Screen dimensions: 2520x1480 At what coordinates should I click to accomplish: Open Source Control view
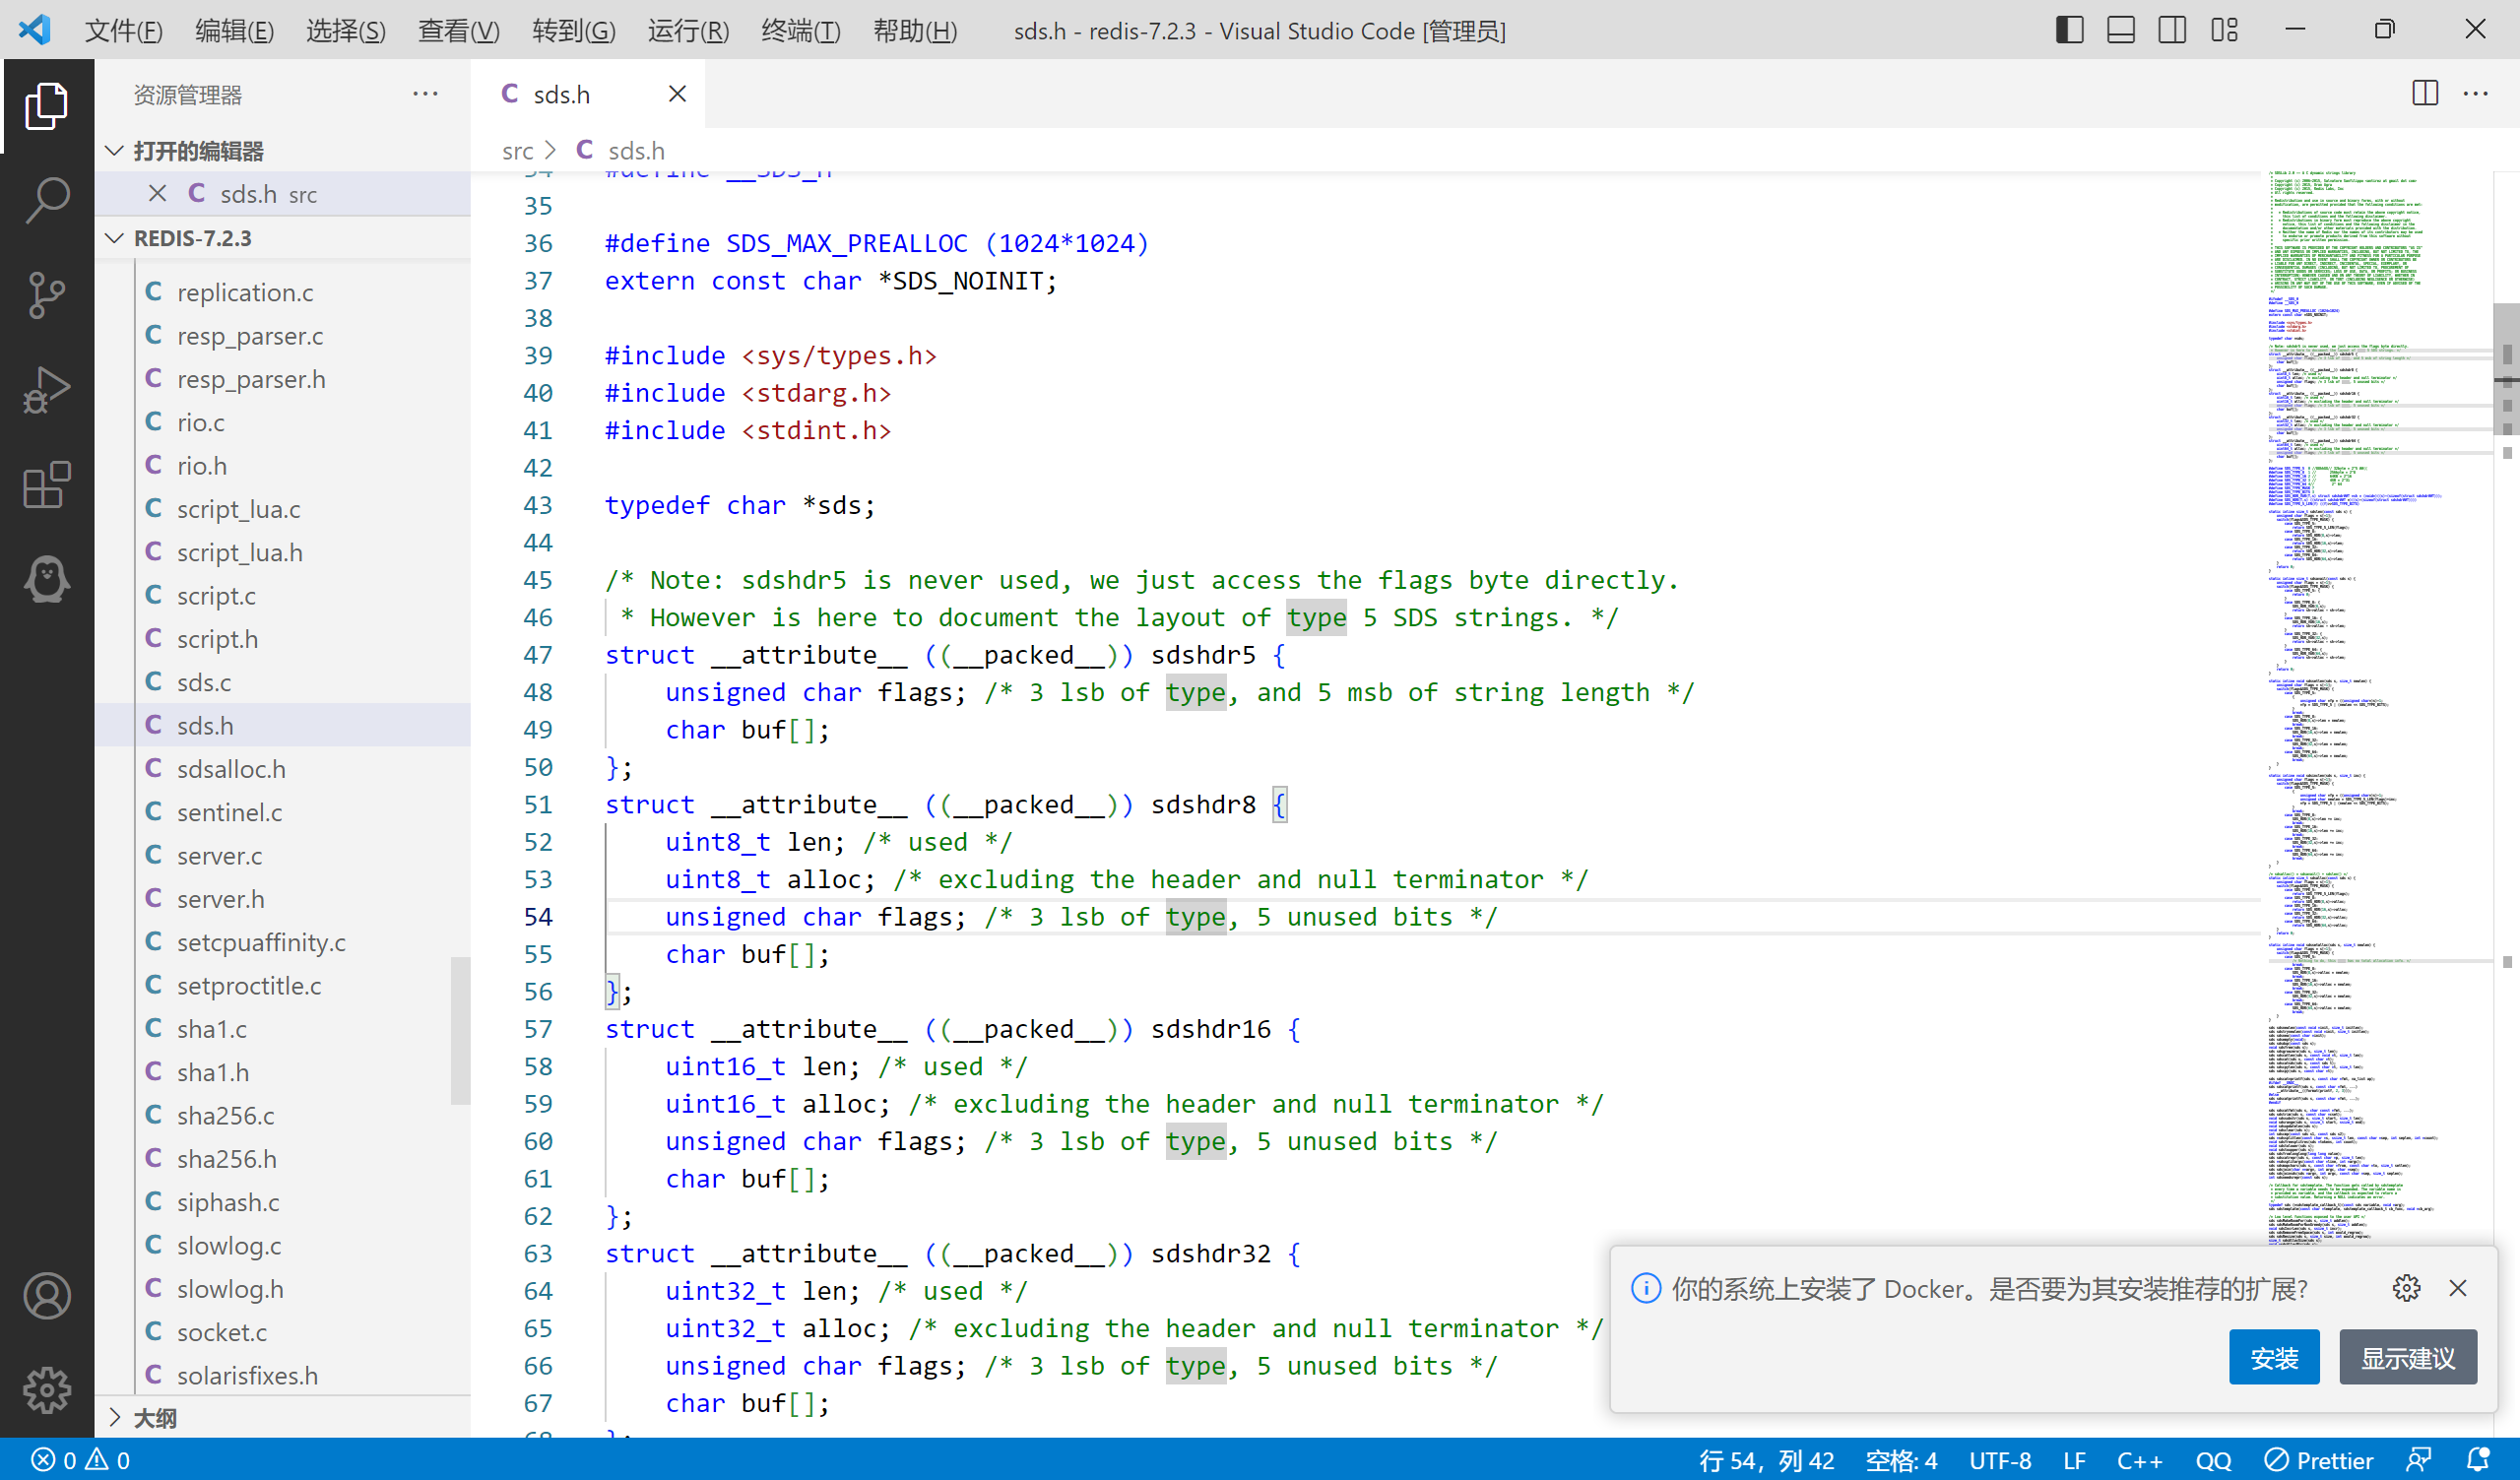tap(47, 295)
